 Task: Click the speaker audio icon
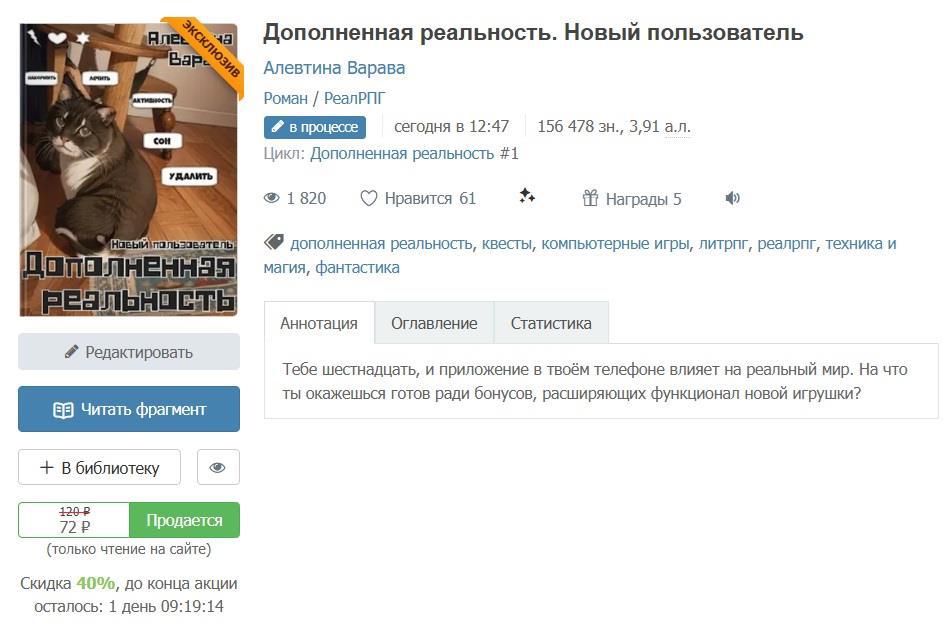[x=733, y=198]
